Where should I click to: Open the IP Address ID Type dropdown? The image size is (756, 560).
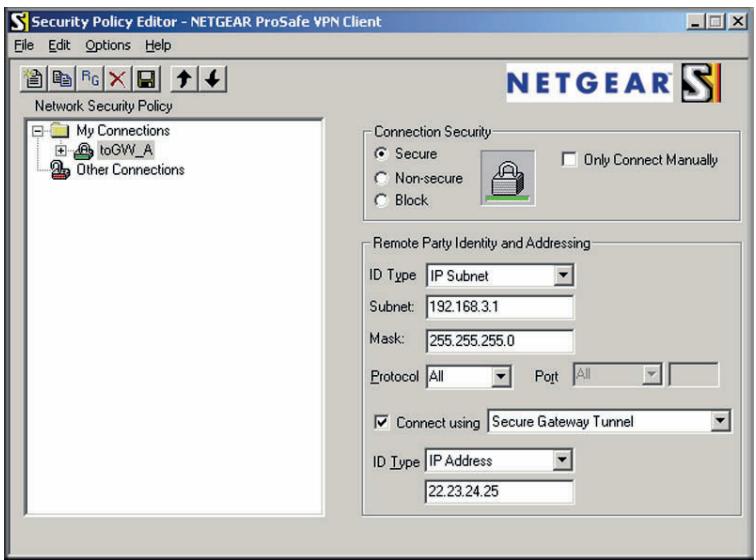pos(562,460)
